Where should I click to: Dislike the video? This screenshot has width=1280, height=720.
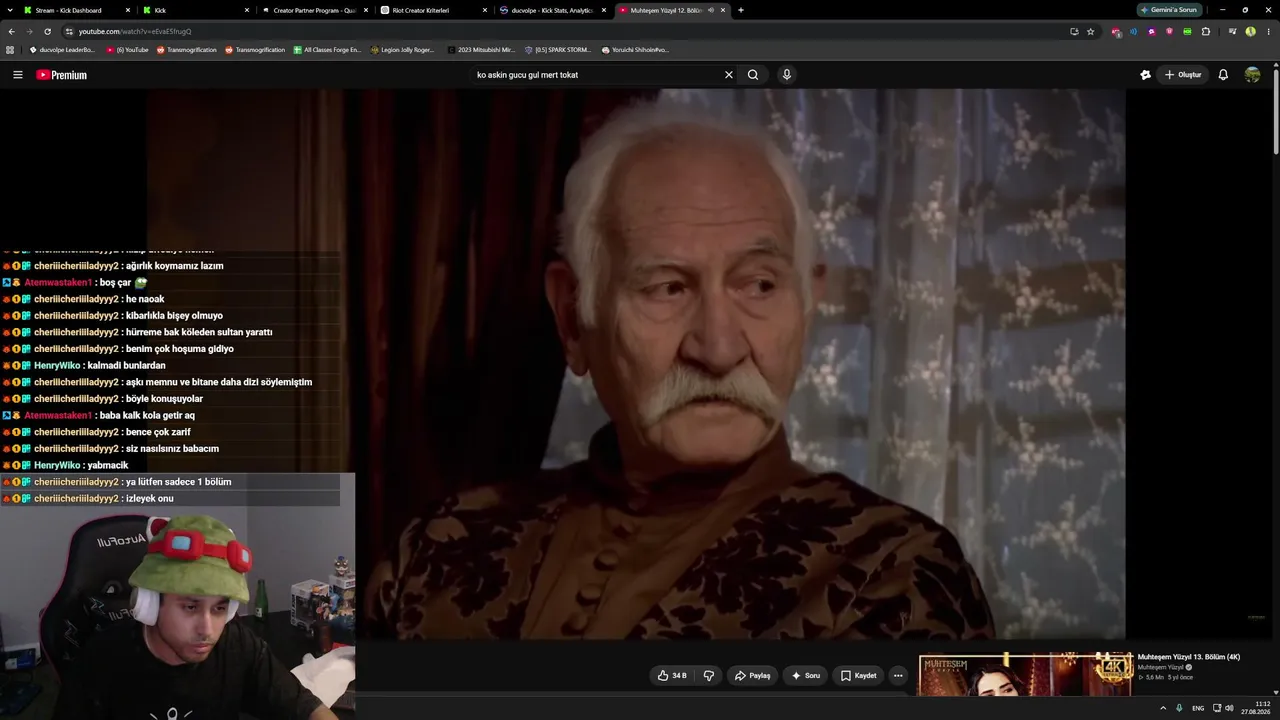(x=709, y=676)
